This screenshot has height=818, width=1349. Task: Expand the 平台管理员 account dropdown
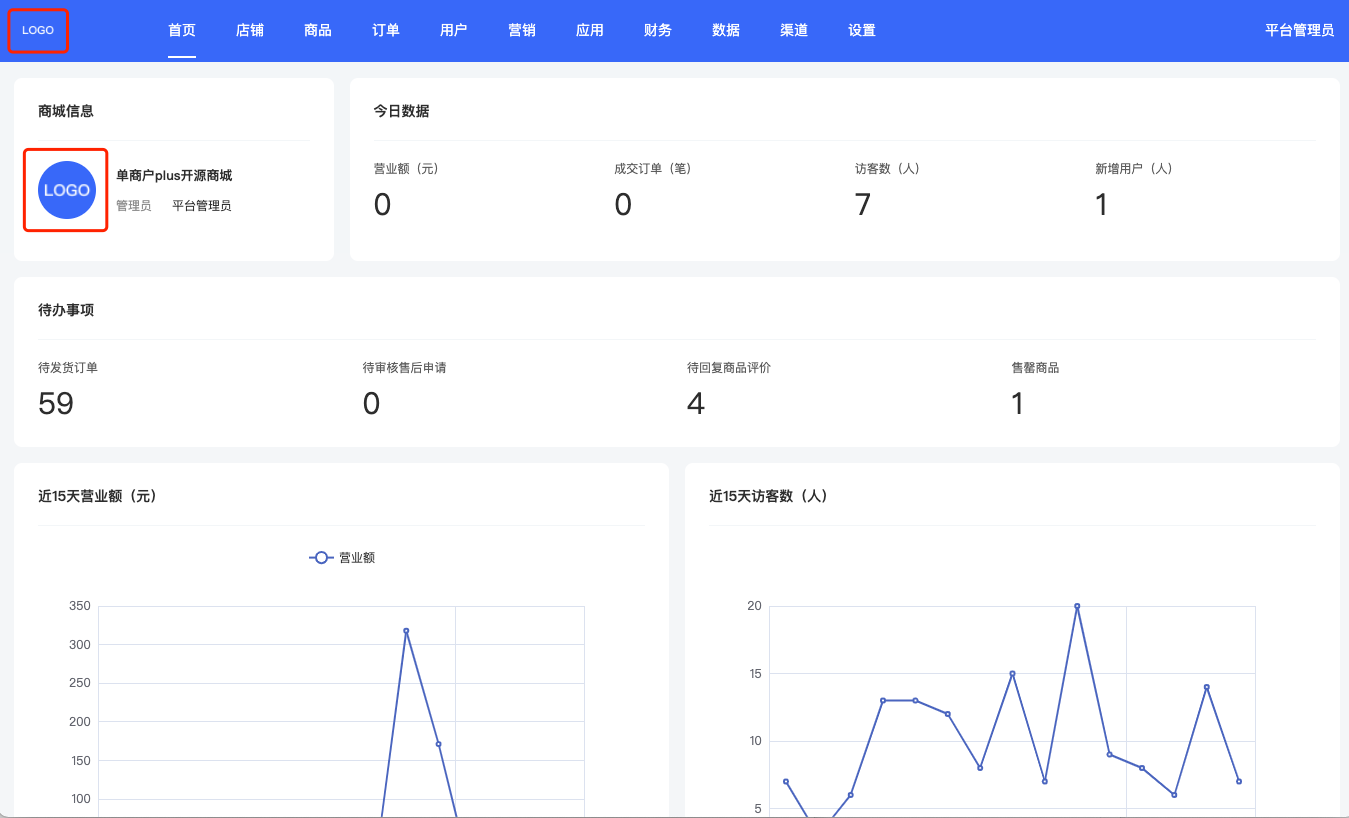[1299, 30]
